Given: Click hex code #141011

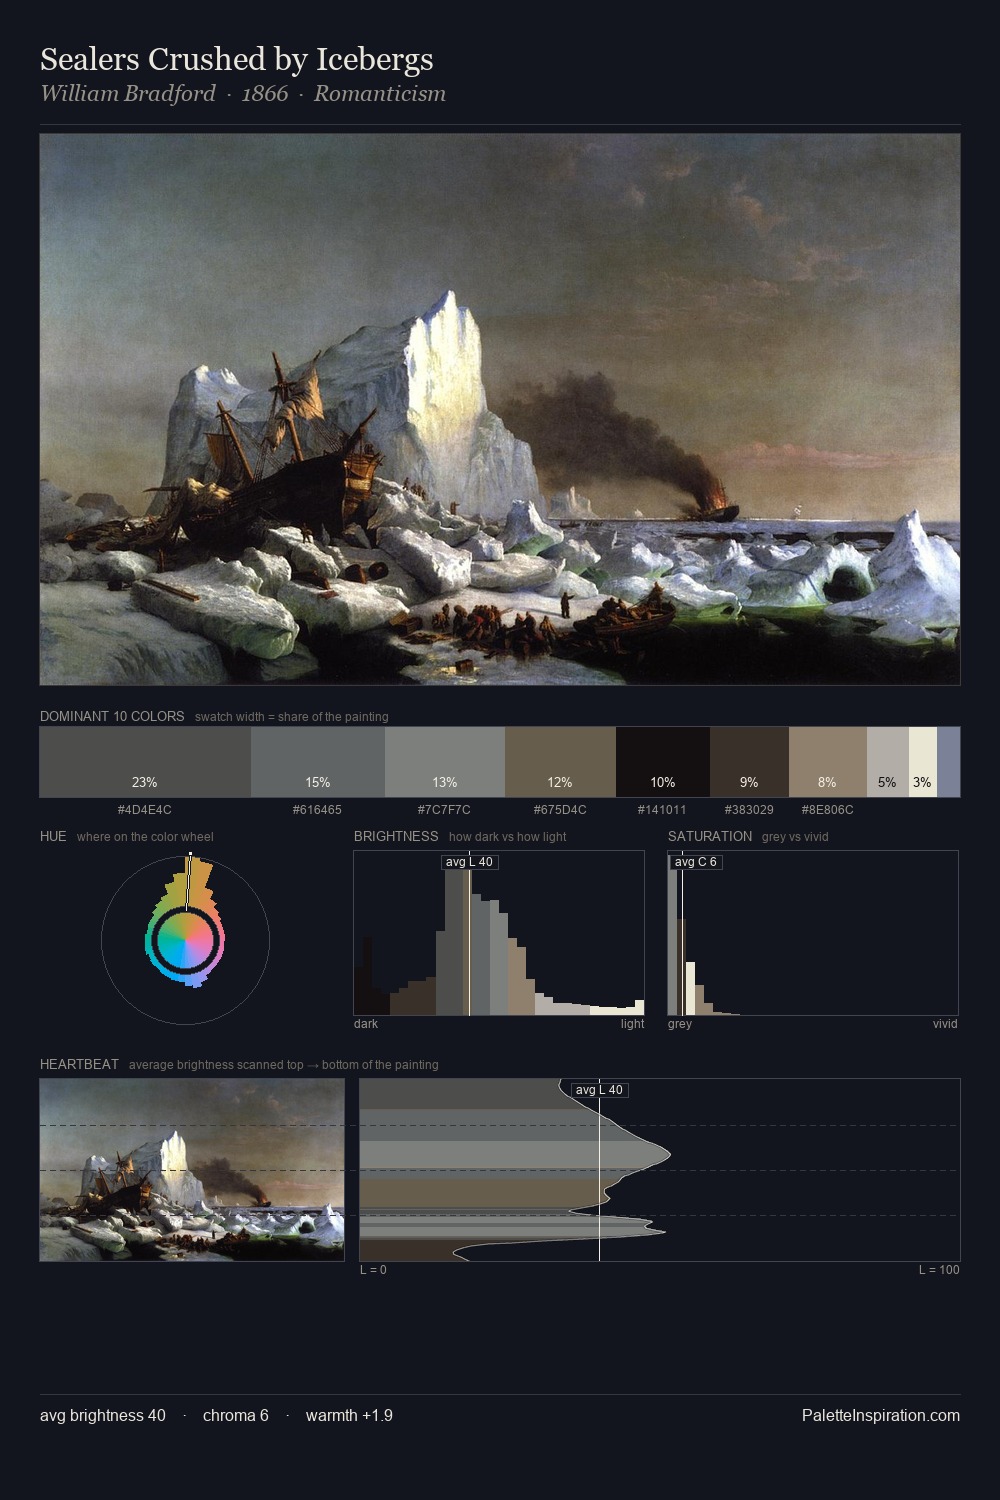Looking at the screenshot, I should (x=662, y=810).
